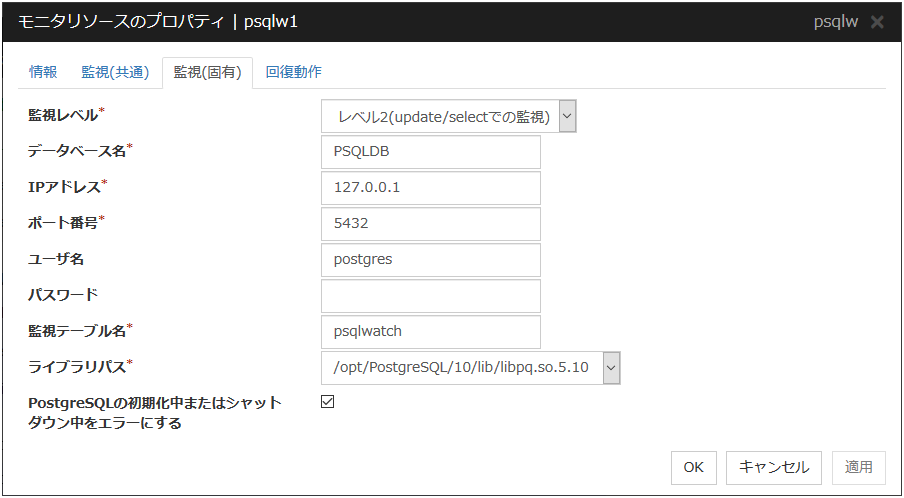Select the 監視(固有) tab

[x=207, y=72]
